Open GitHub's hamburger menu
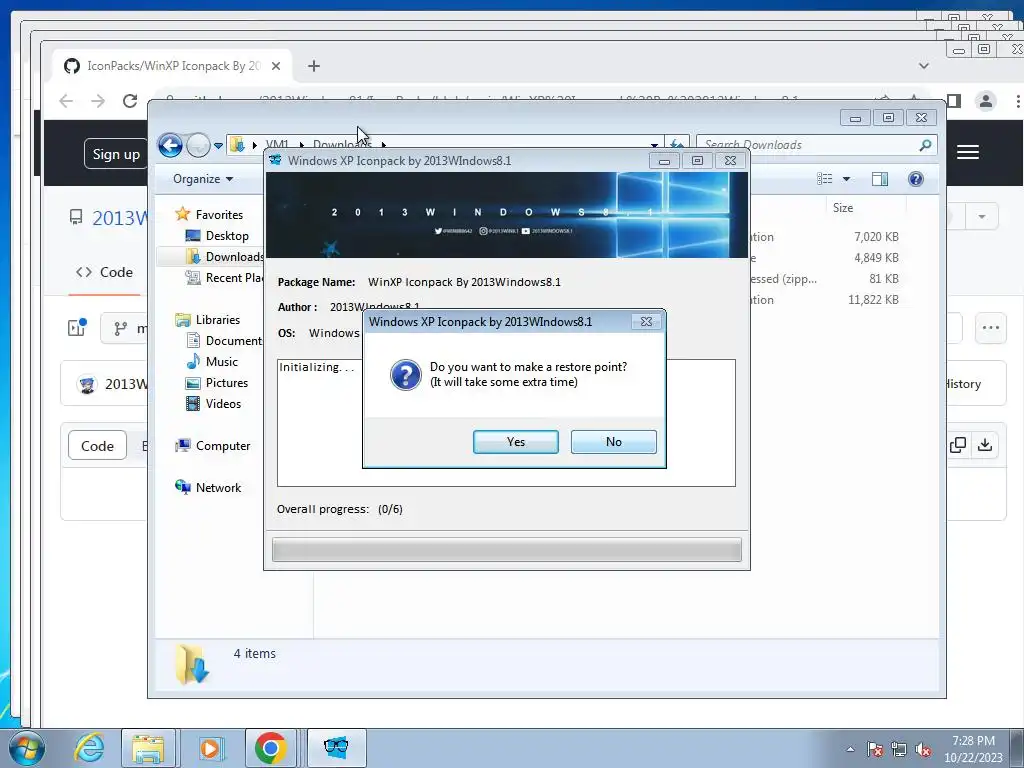Screen dimensions: 1024x768 (x=967, y=152)
